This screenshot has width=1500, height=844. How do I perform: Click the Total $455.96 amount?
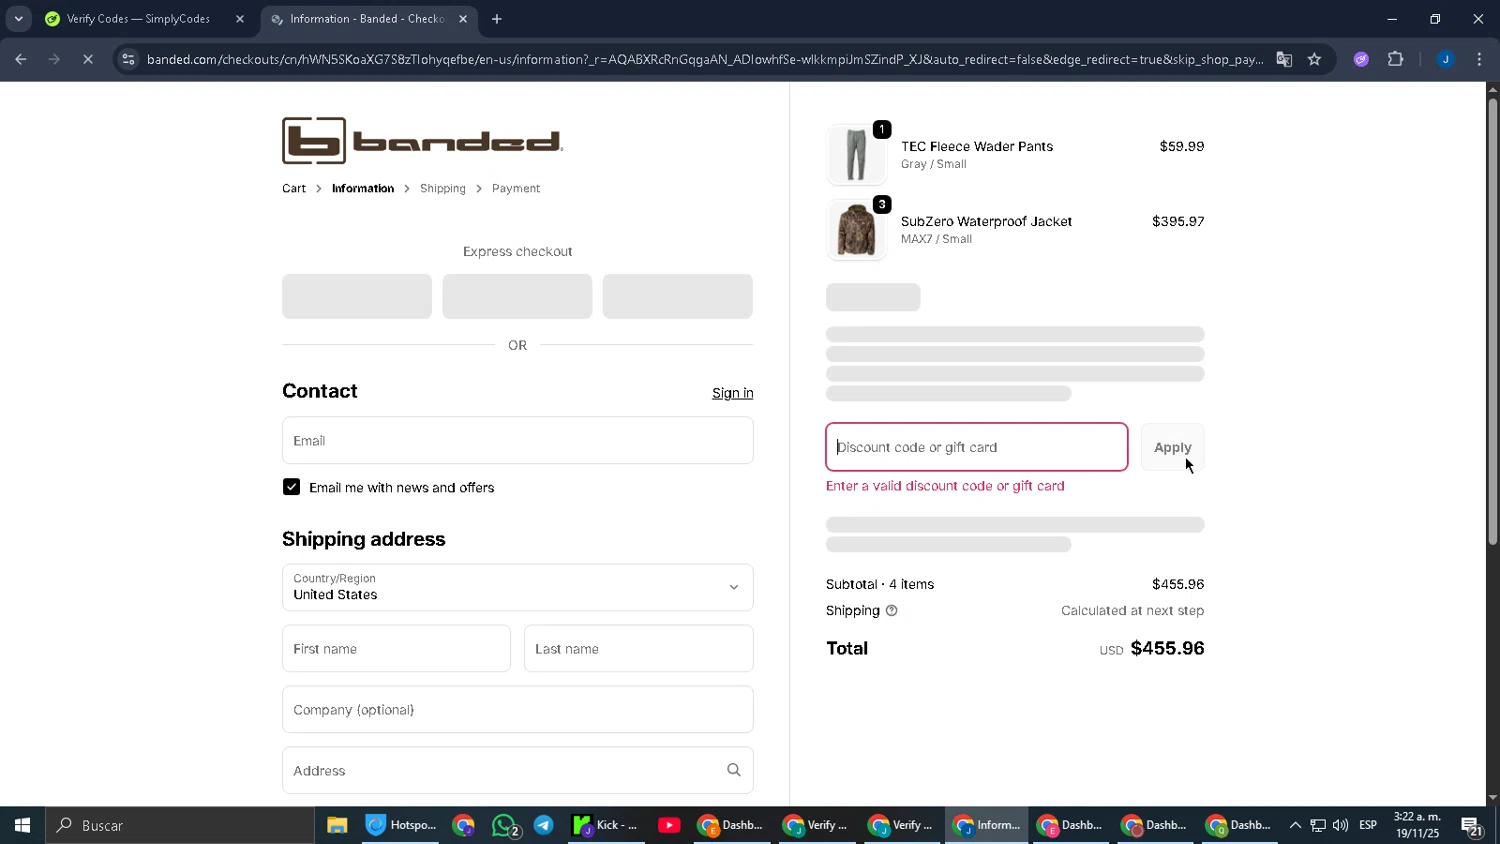point(1167,648)
